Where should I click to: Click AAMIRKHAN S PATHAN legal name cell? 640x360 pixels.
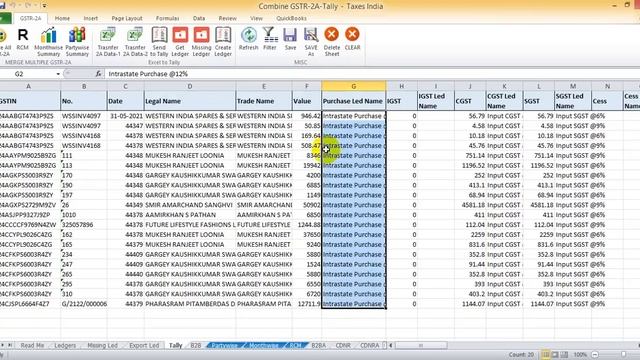tap(190, 215)
